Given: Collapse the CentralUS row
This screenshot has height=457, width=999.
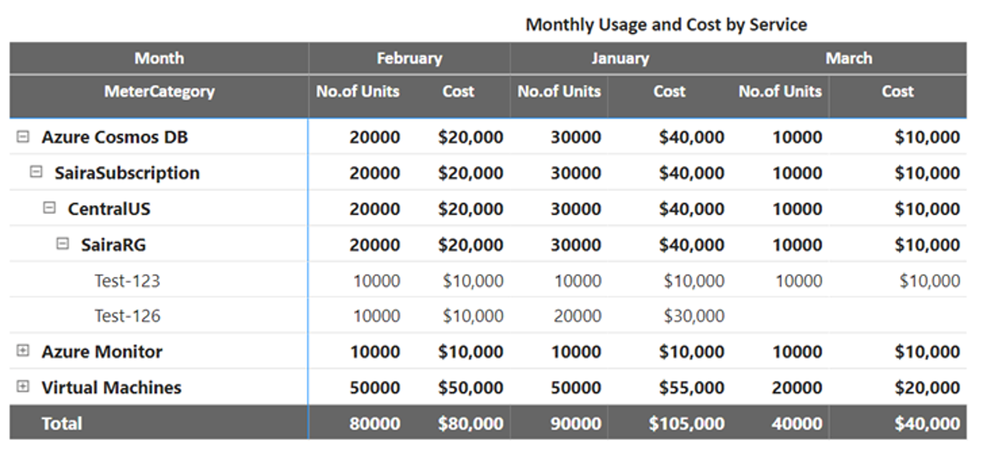Looking at the screenshot, I should pyautogui.click(x=49, y=209).
